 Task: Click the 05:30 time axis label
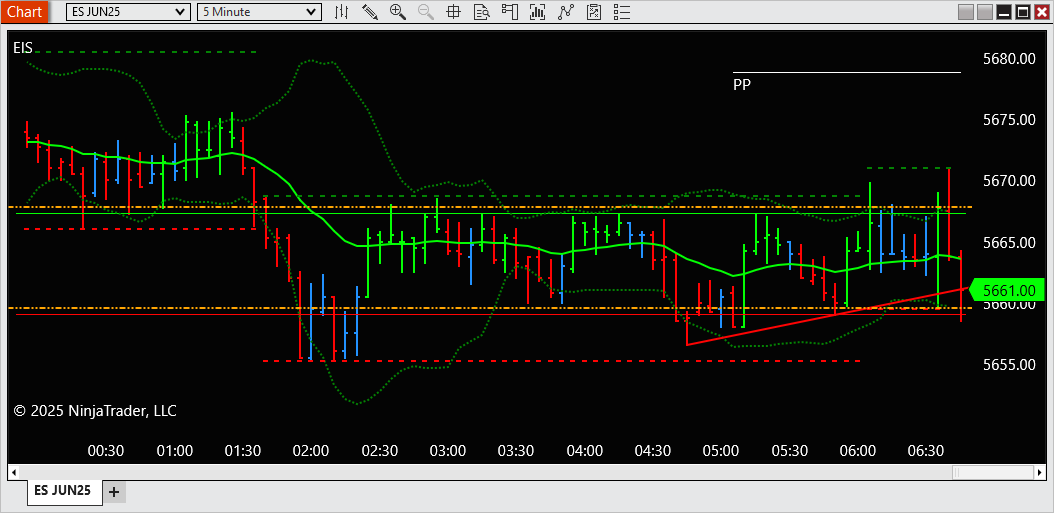[789, 450]
